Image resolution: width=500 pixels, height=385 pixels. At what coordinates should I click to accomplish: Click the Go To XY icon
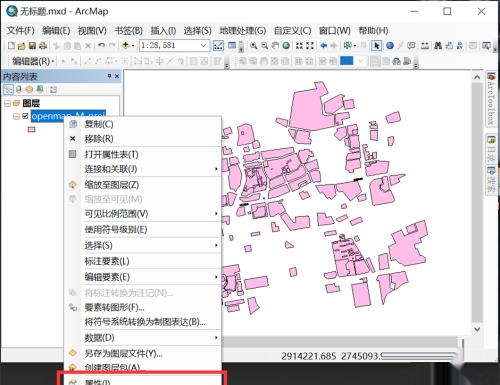point(460,46)
